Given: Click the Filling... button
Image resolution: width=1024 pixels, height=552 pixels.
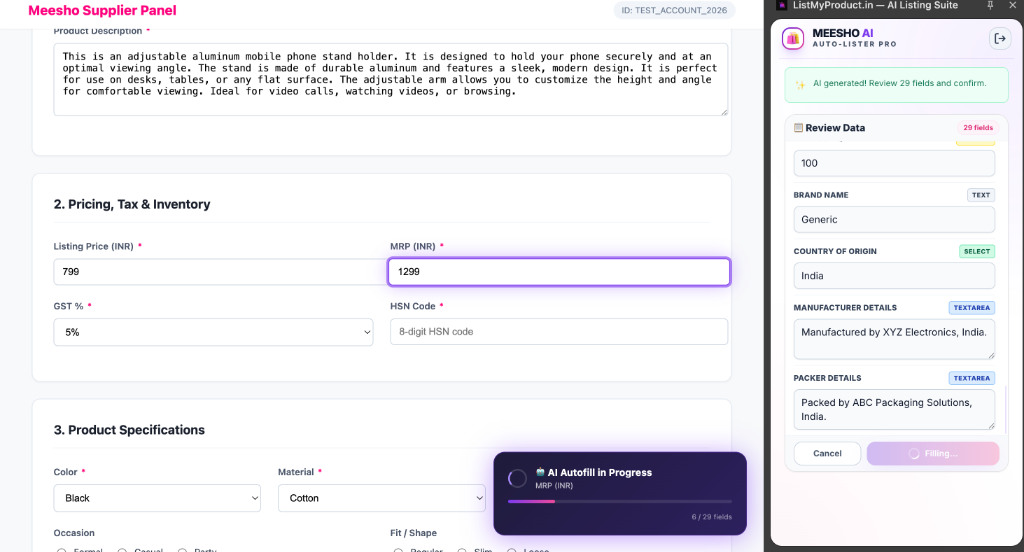Looking at the screenshot, I should 933,453.
